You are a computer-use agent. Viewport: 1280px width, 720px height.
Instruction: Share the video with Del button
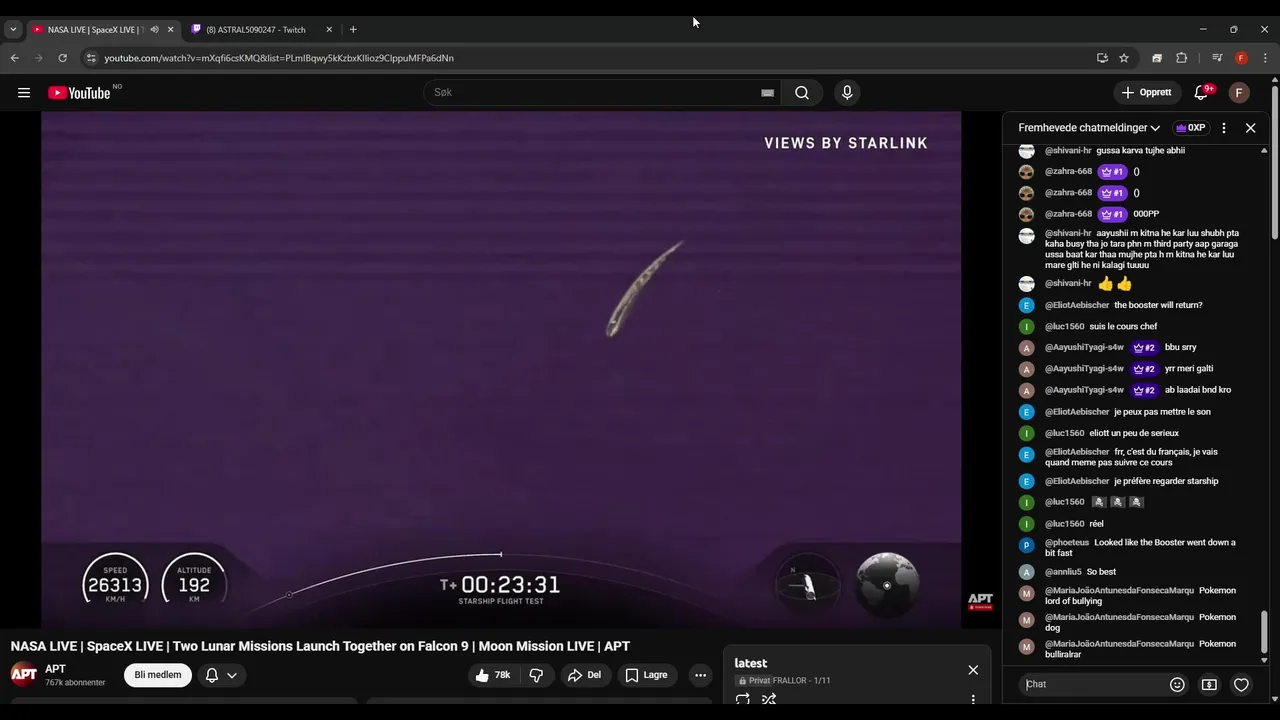(x=584, y=675)
